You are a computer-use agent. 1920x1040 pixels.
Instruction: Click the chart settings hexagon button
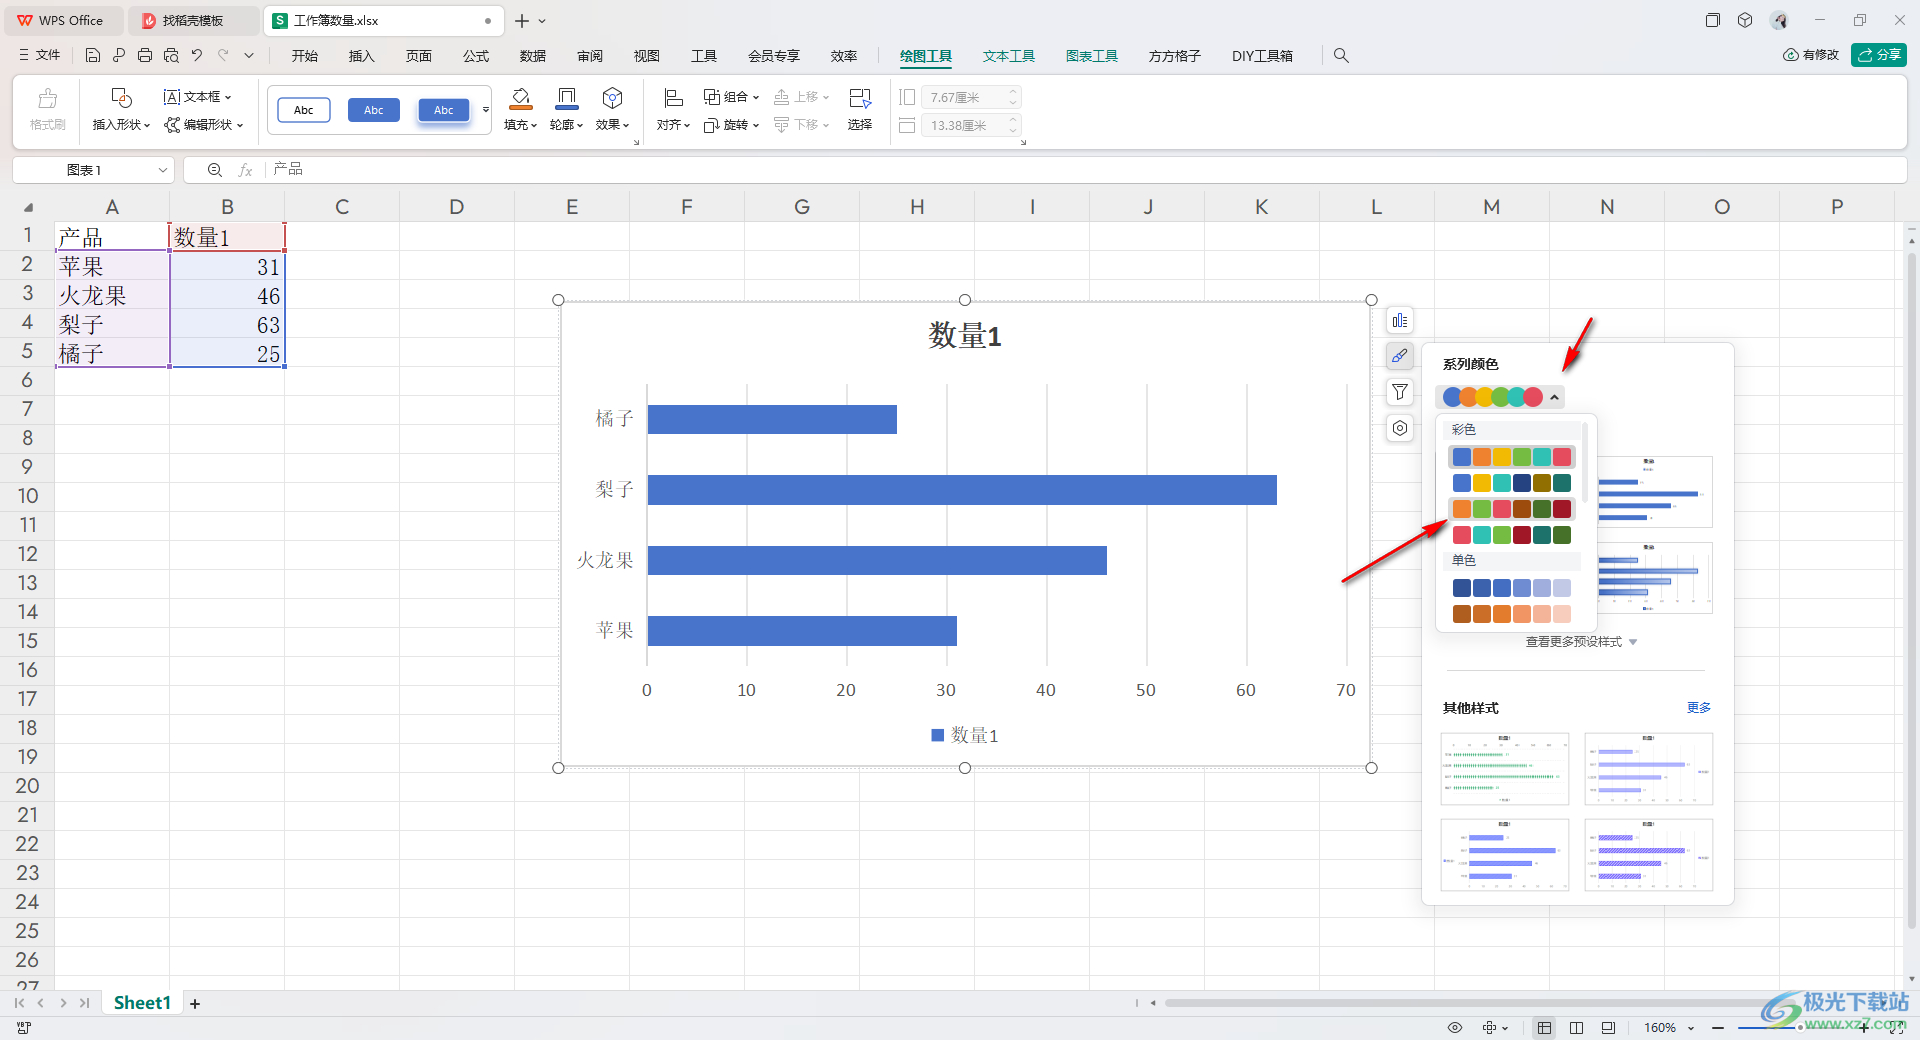point(1400,428)
